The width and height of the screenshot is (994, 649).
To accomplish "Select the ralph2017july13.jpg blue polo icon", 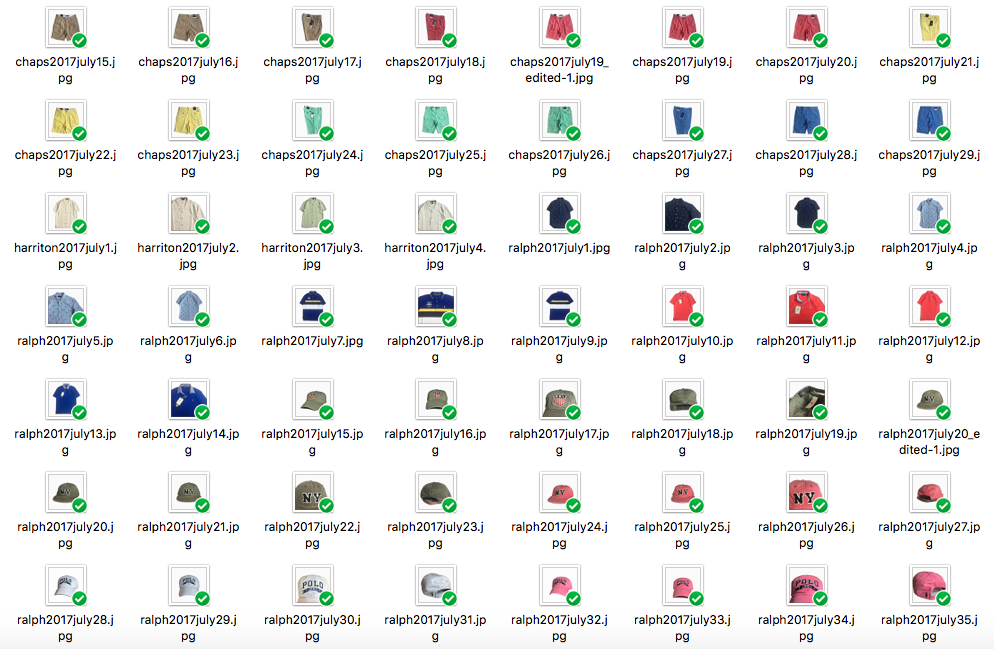I will (x=65, y=400).
